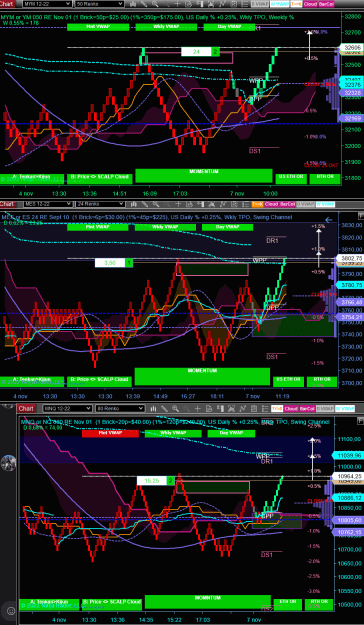
Task: Click cyan 11039,96 price marker on MNQ axis
Action: (x=349, y=455)
